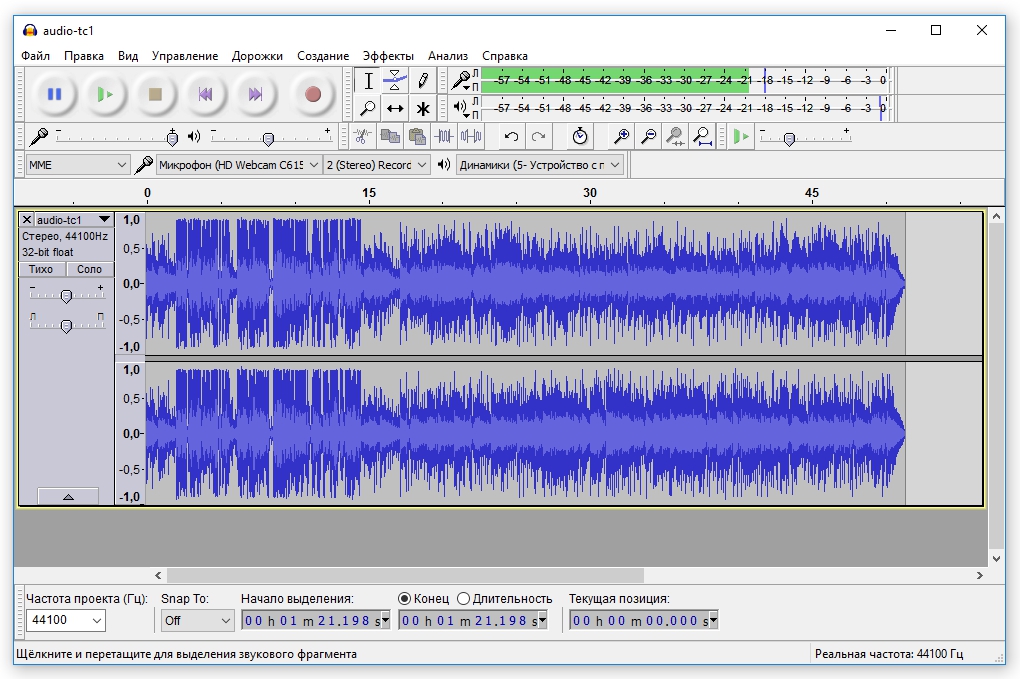Choose the Time Shift tool
This screenshot has width=1020, height=679.
[395, 109]
